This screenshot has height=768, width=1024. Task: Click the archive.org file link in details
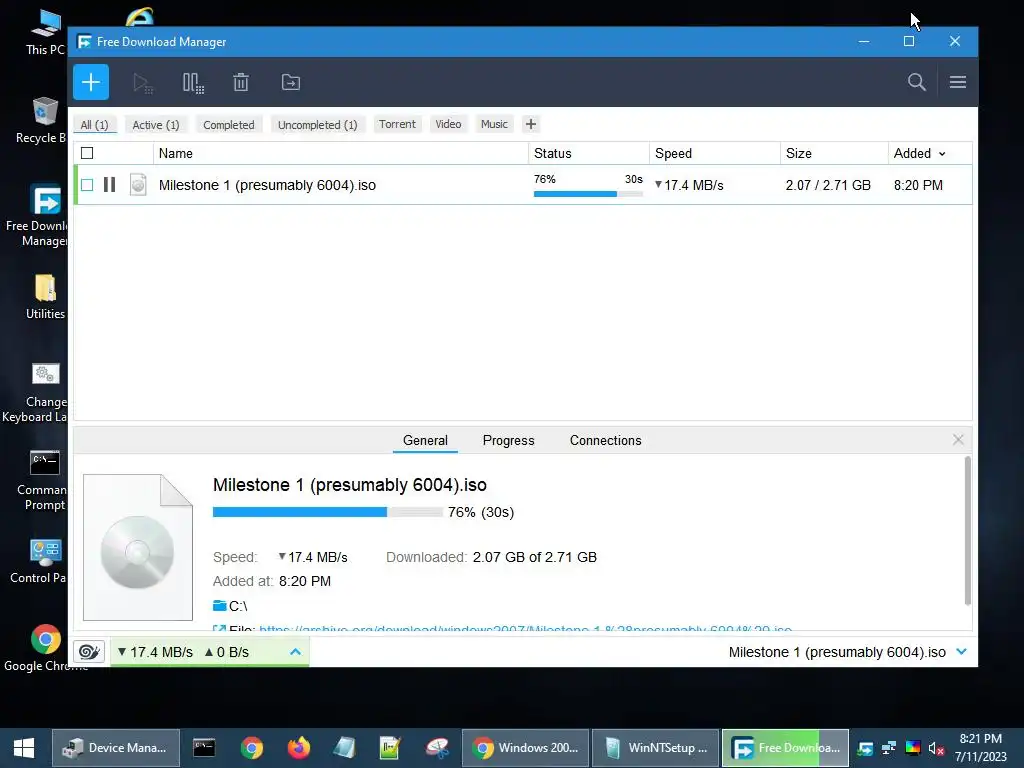click(x=525, y=629)
